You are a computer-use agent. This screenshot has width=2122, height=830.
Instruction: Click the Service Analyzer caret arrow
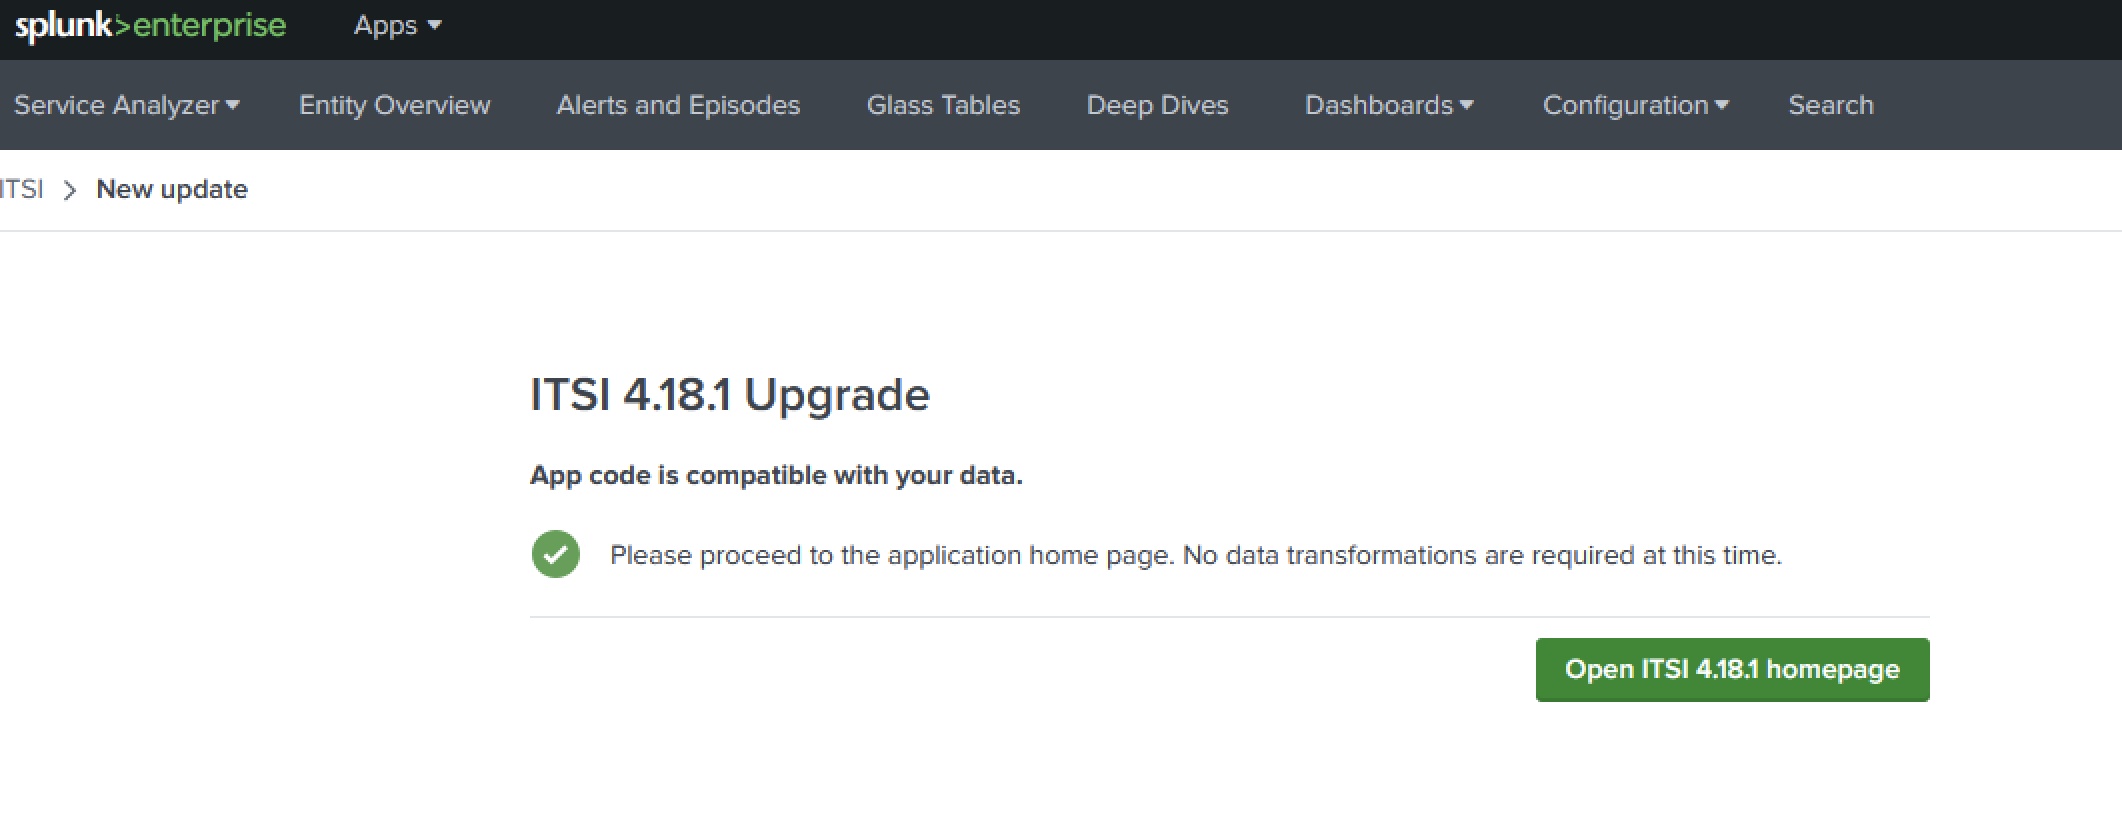click(x=233, y=104)
